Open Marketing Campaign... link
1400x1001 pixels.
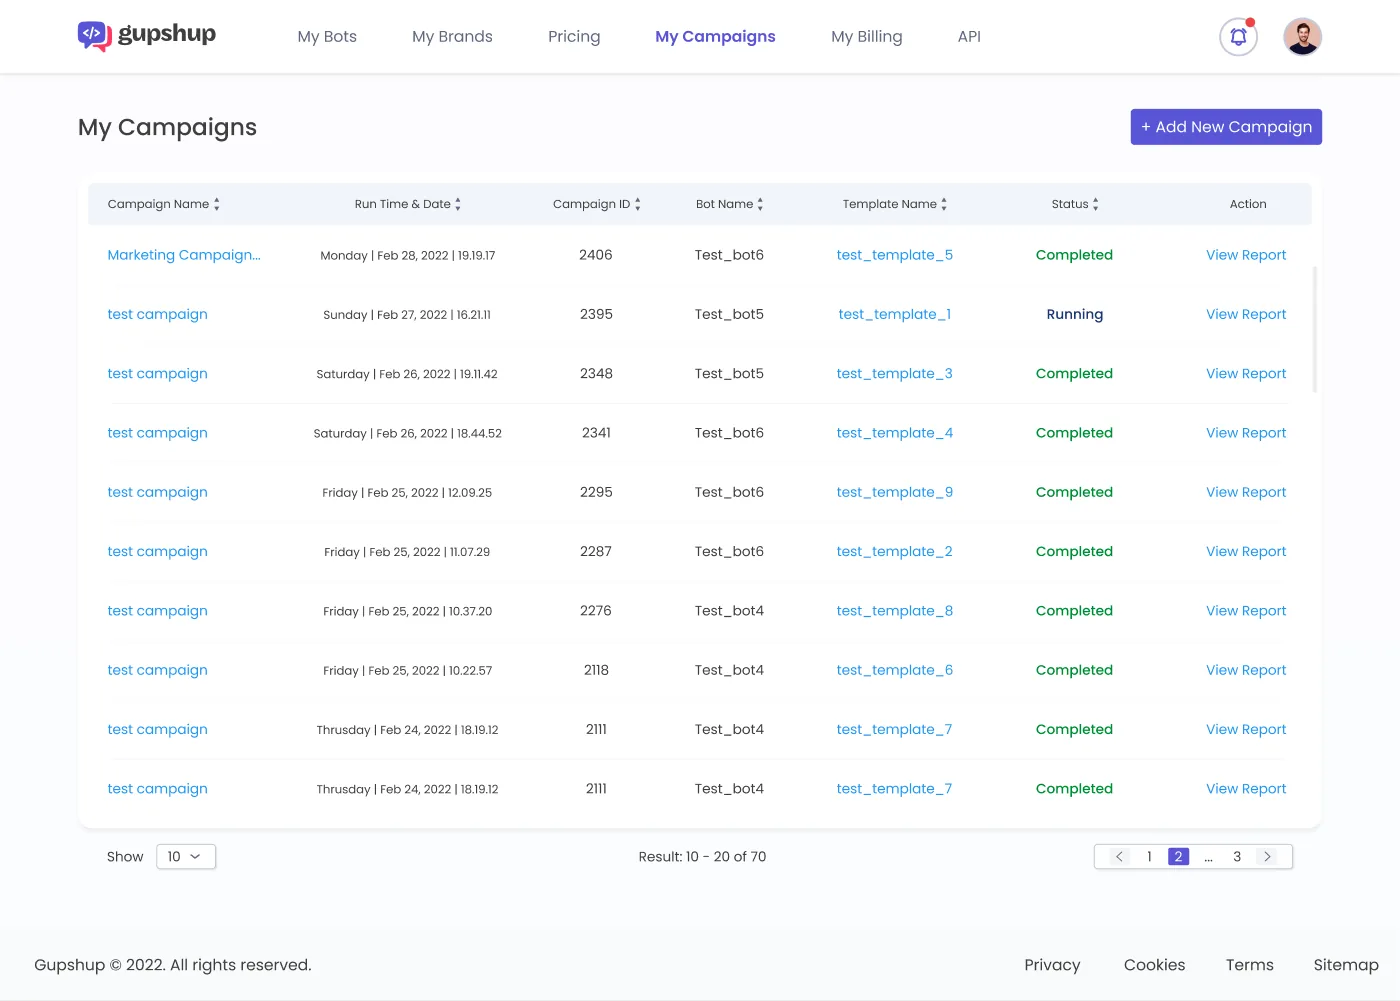184,255
